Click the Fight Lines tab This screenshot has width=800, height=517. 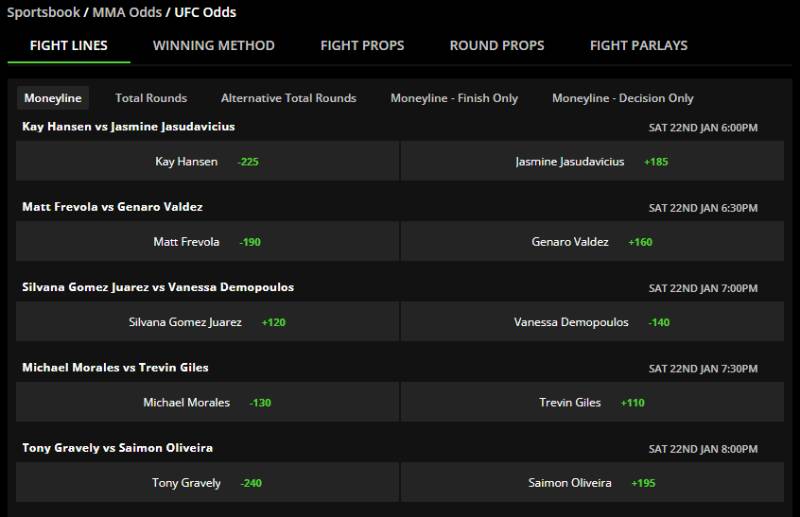pyautogui.click(x=69, y=45)
